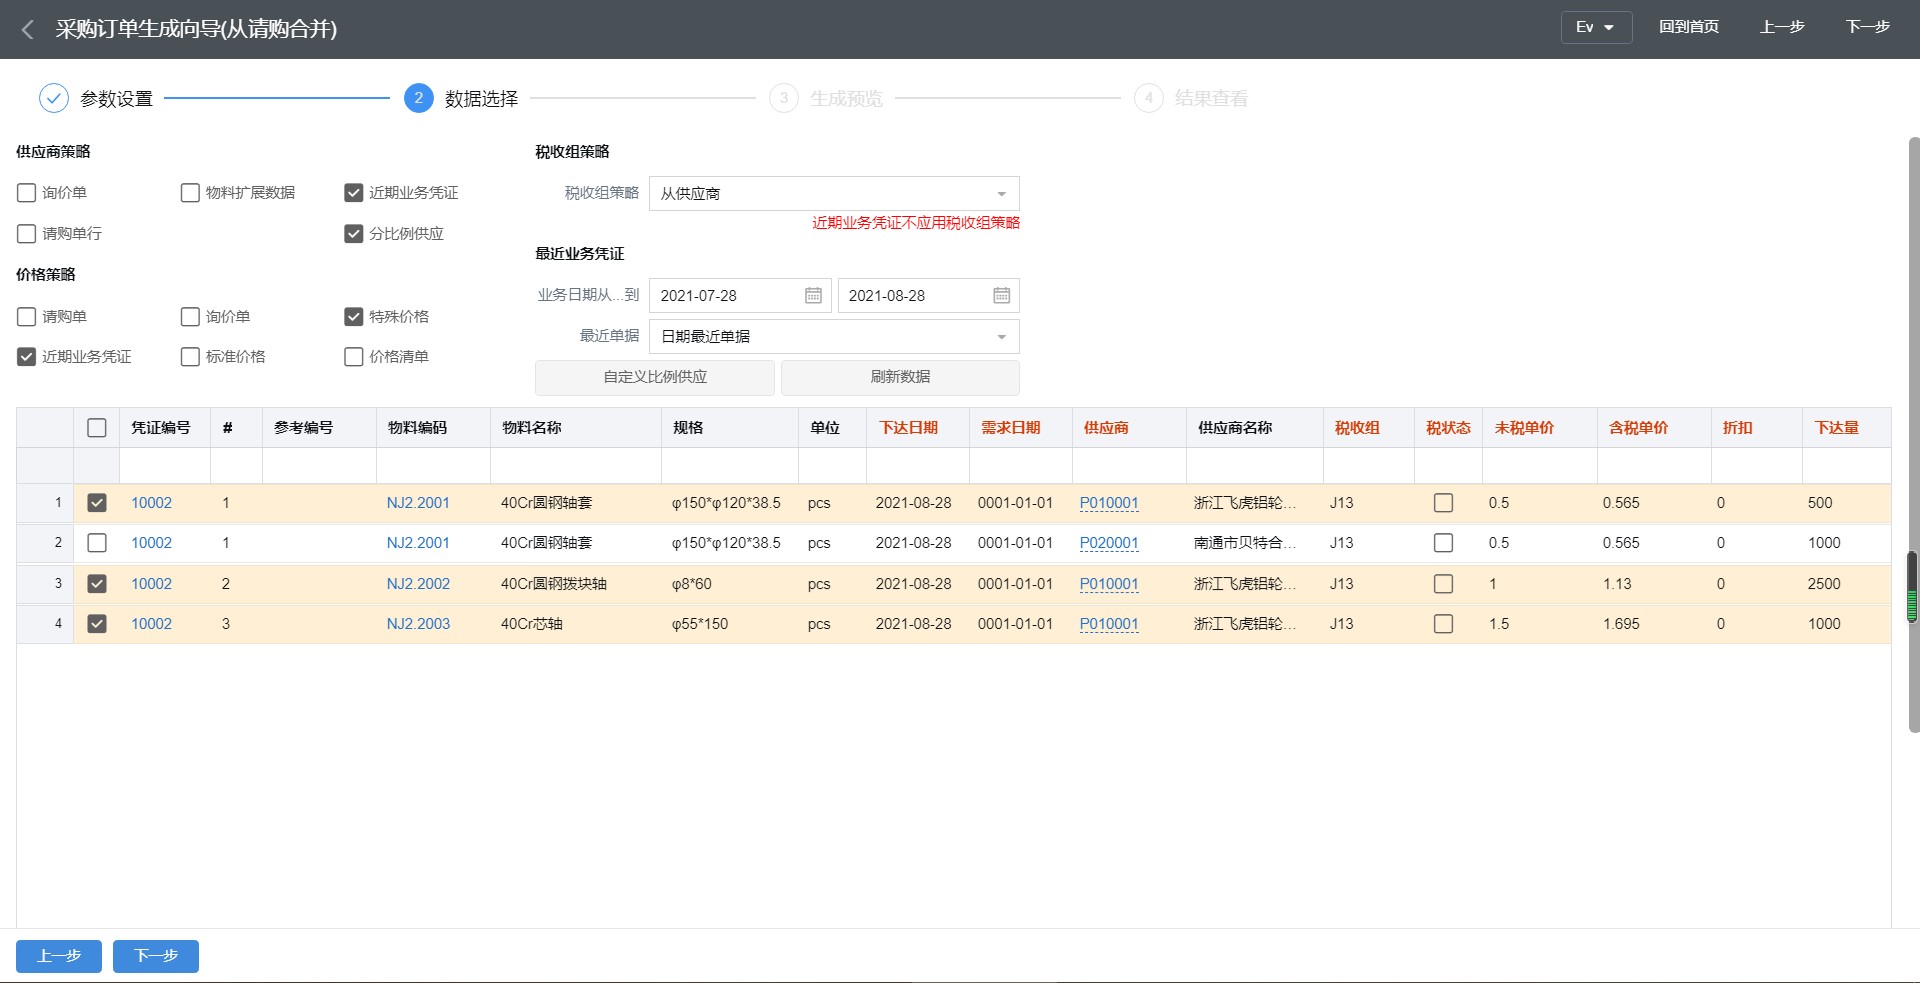Open material code NJ2.2002 link
The image size is (1920, 983).
coord(418,584)
